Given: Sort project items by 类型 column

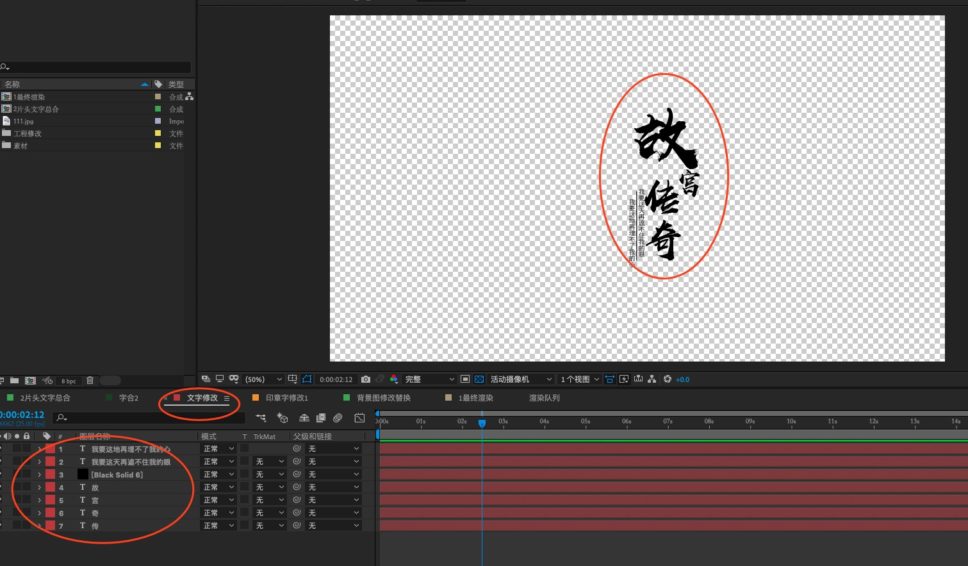Looking at the screenshot, I should [177, 84].
